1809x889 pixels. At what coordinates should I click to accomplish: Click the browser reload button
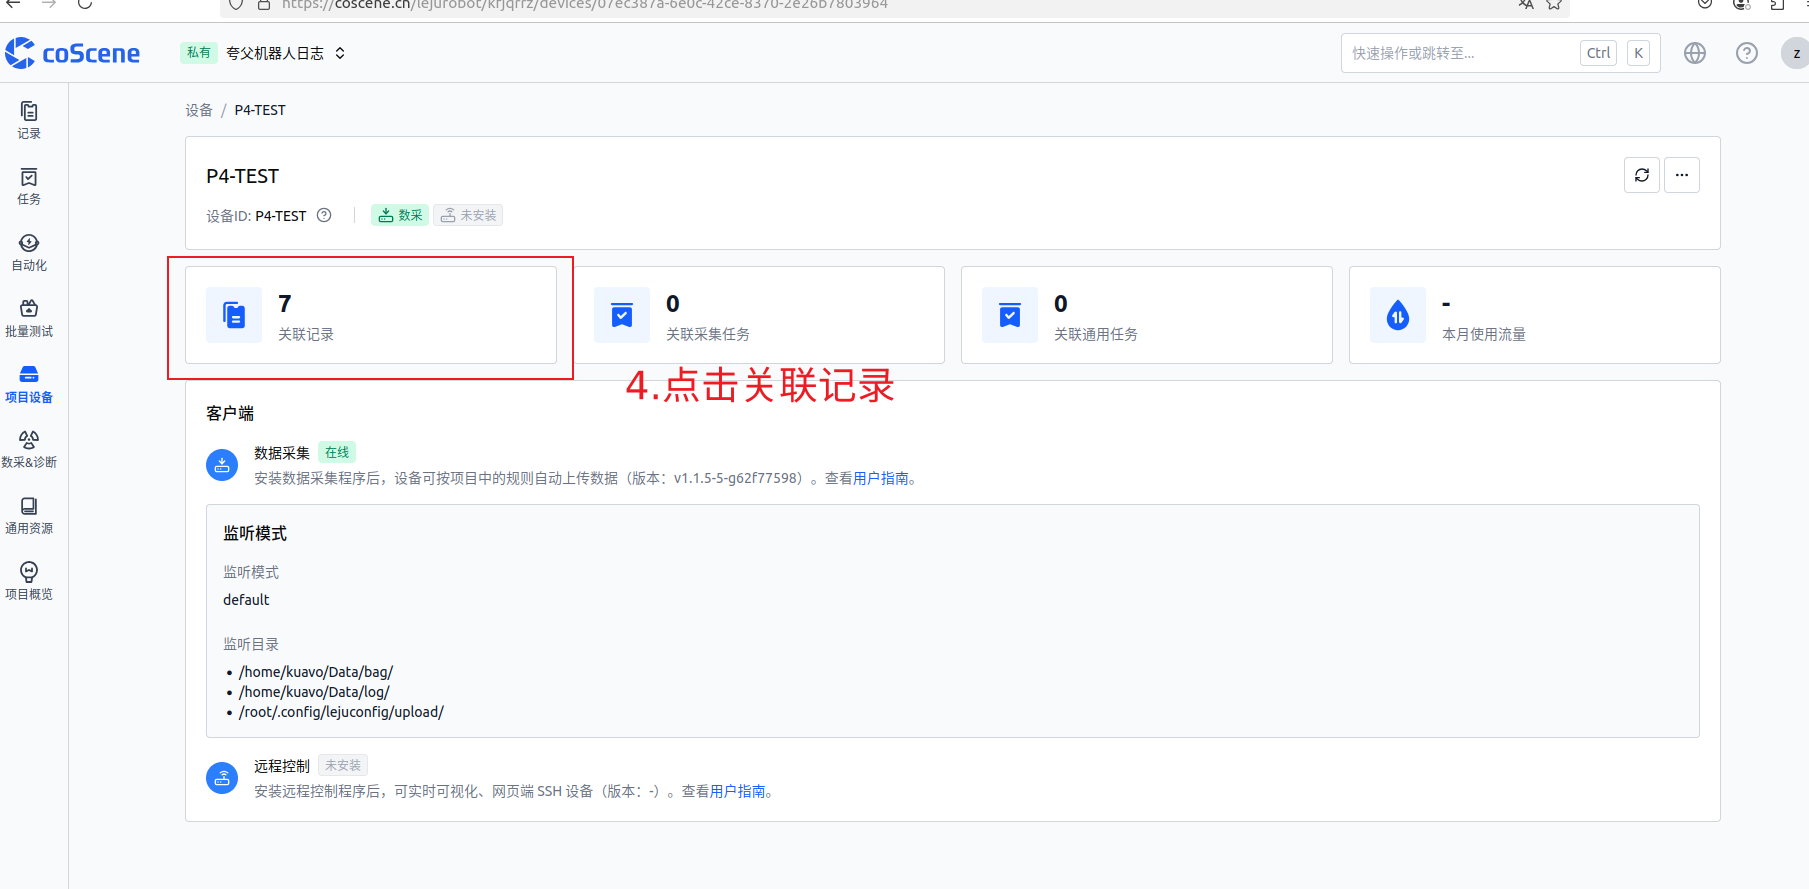click(85, 4)
